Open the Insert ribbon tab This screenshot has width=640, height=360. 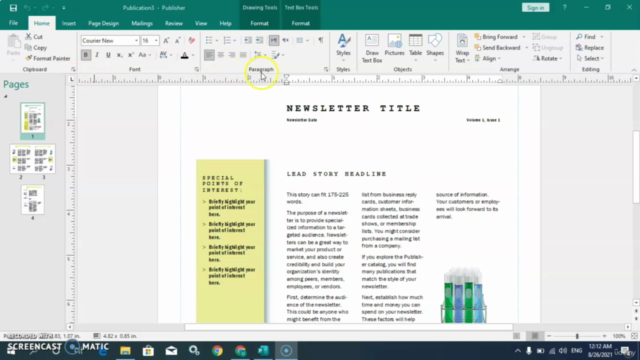[x=69, y=23]
